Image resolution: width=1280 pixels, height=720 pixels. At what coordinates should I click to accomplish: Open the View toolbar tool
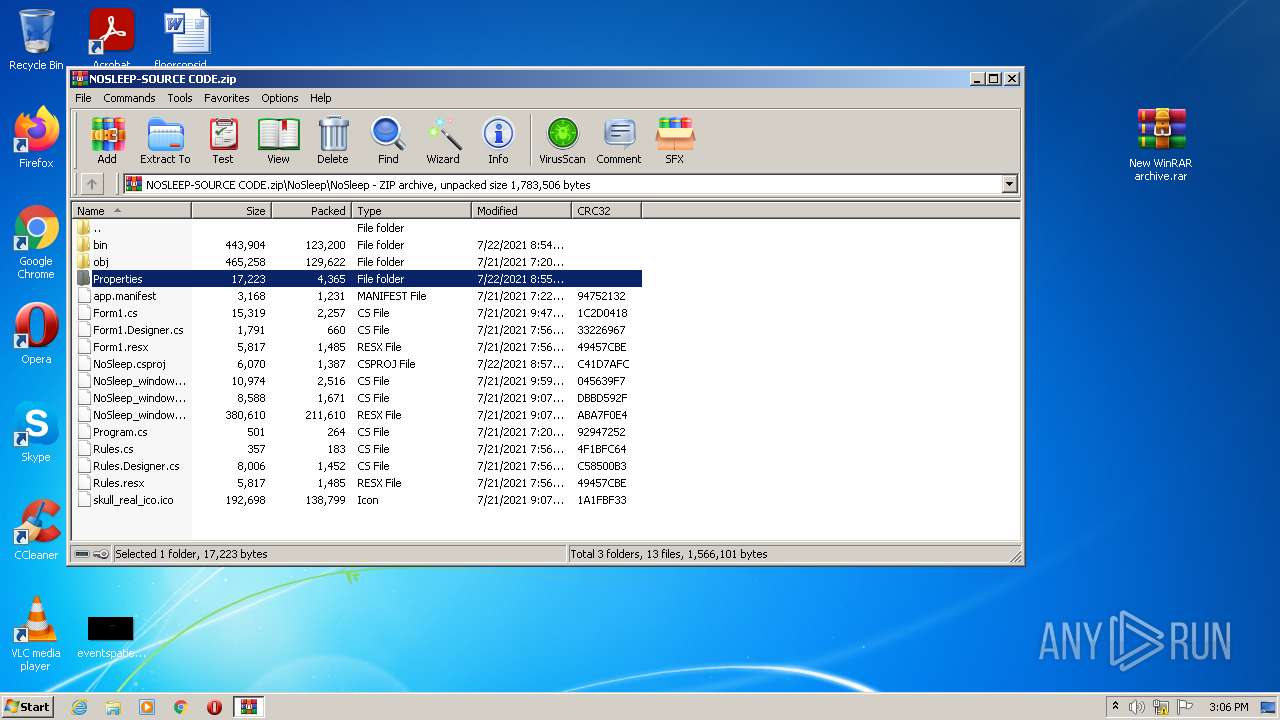click(x=278, y=140)
